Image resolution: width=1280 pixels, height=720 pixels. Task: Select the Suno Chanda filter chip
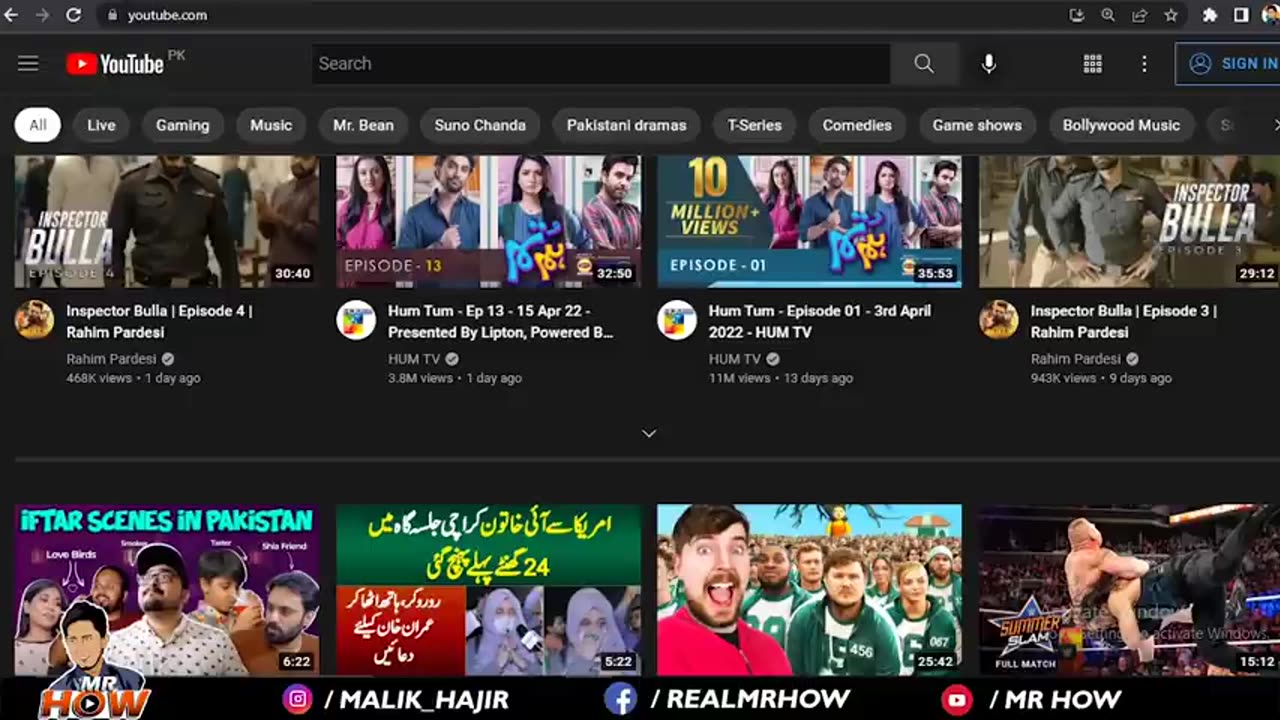480,125
